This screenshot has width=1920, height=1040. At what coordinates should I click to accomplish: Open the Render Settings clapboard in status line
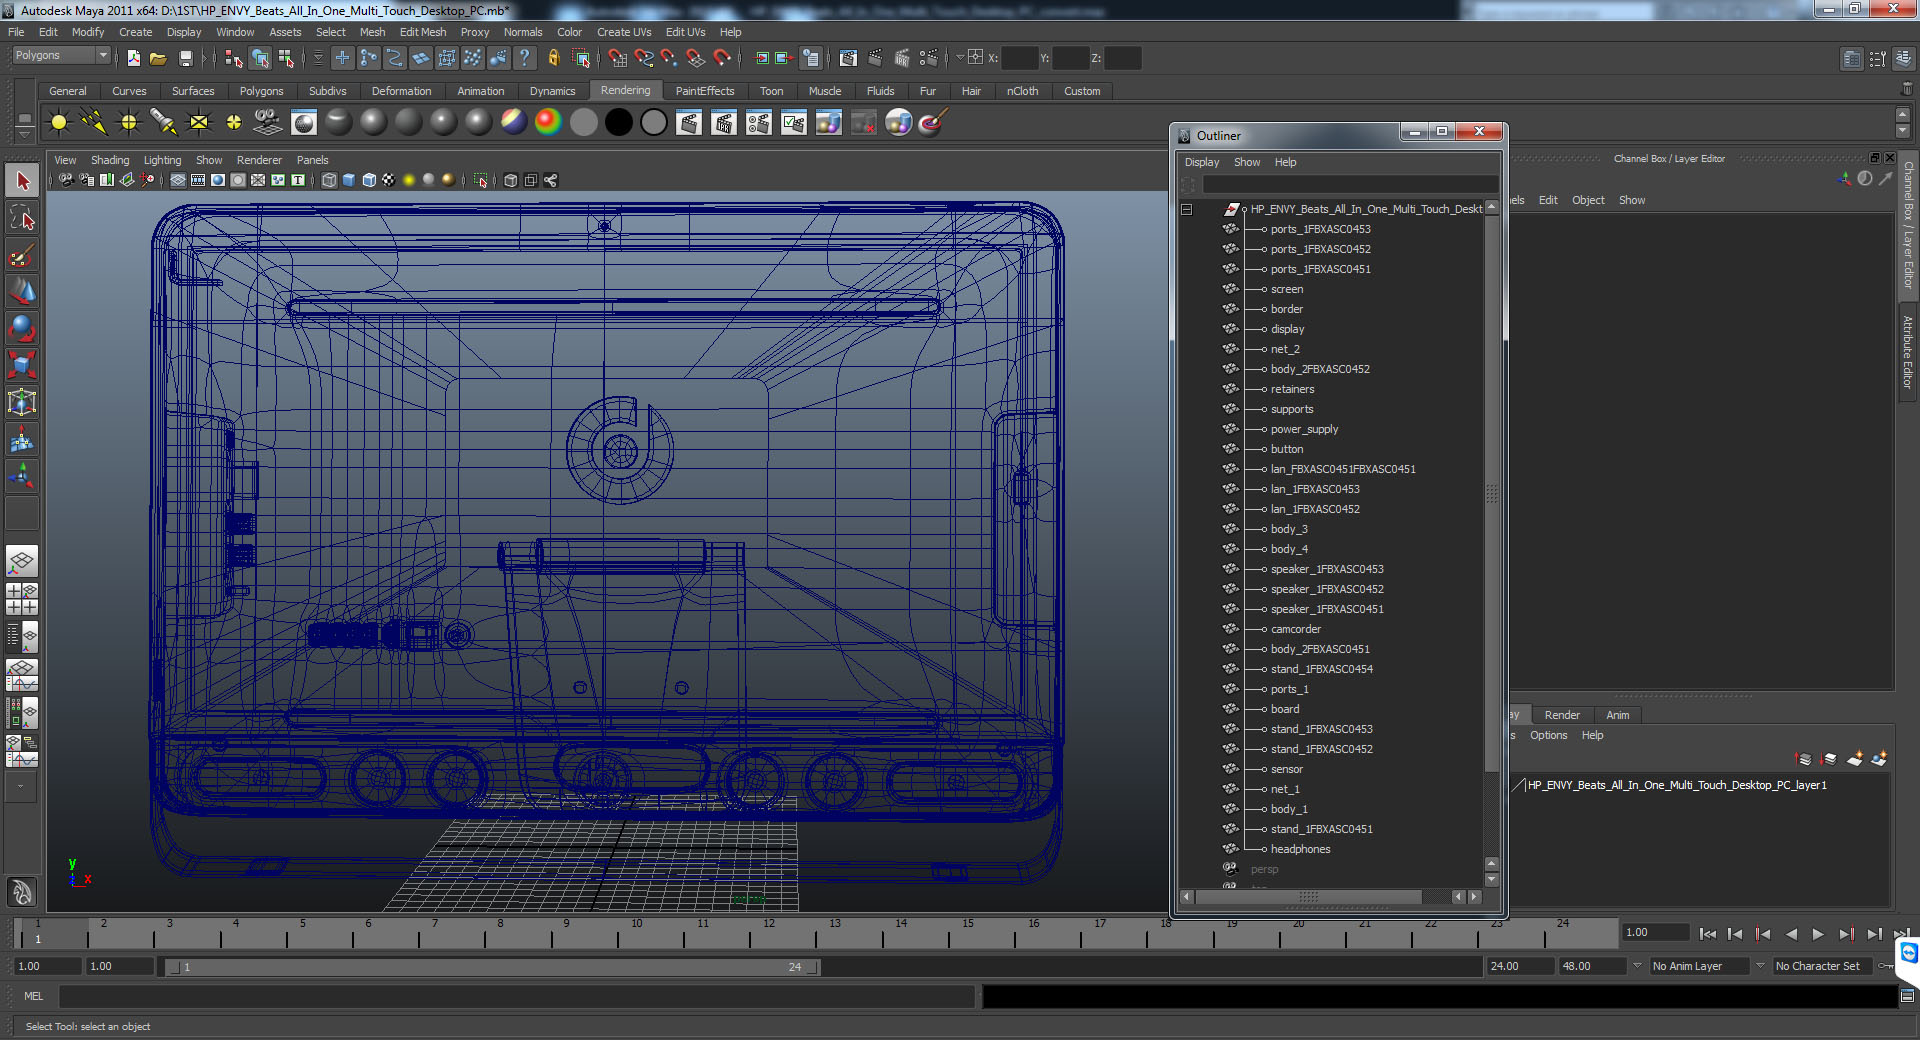tap(928, 58)
